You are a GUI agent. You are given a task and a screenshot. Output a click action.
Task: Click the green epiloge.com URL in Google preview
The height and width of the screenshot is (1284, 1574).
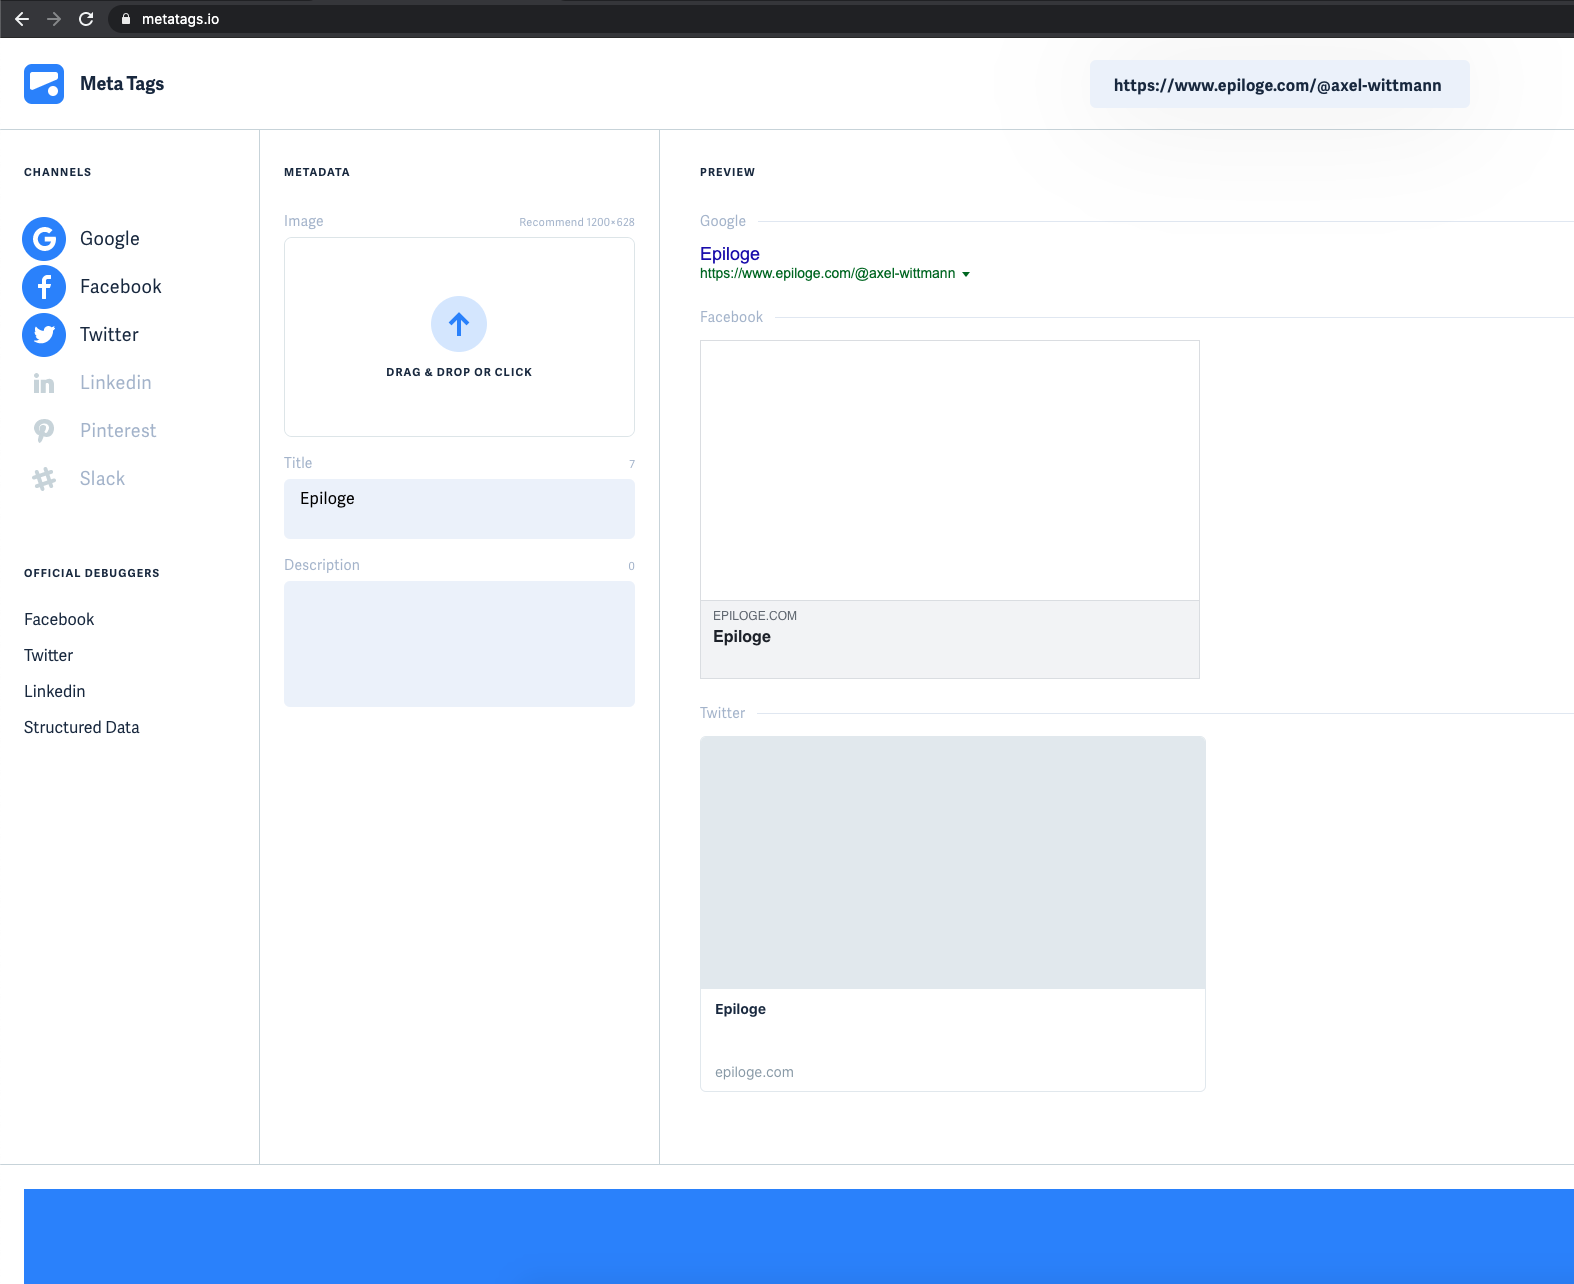point(828,274)
